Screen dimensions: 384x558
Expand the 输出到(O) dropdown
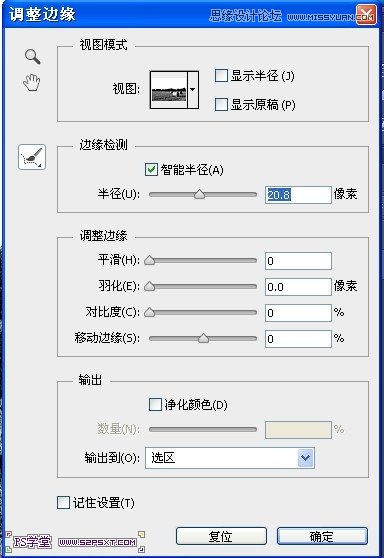click(x=230, y=458)
